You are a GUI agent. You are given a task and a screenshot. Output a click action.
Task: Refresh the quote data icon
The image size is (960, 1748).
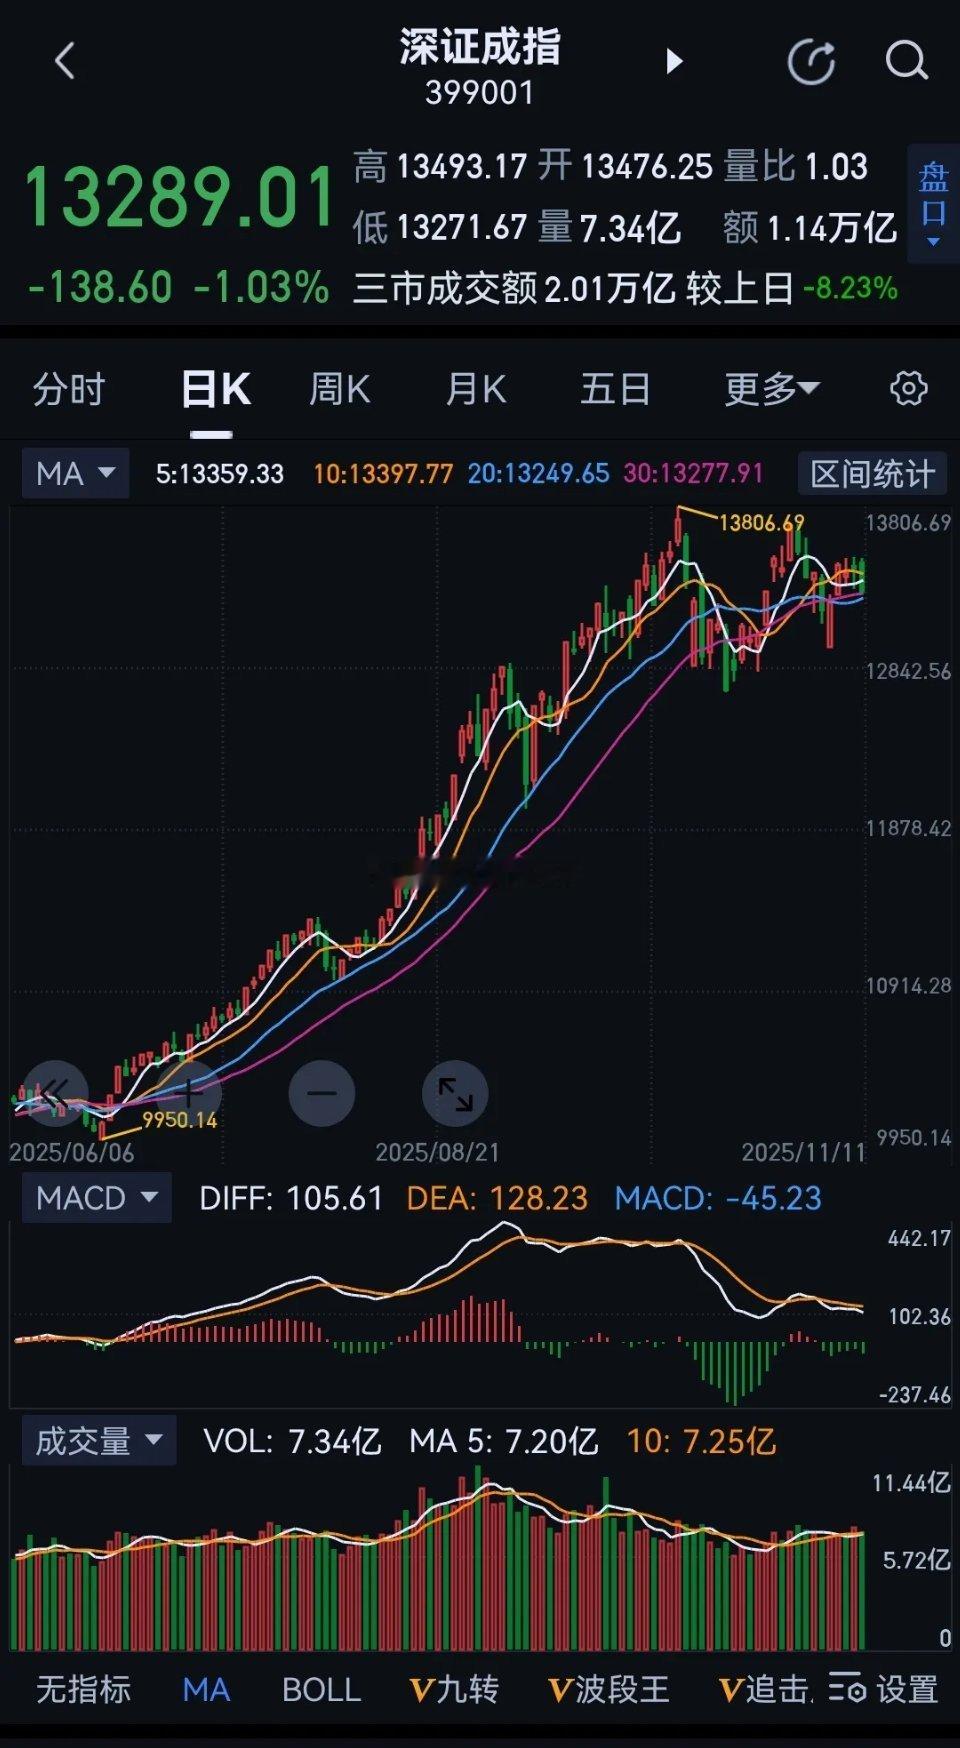(x=811, y=62)
